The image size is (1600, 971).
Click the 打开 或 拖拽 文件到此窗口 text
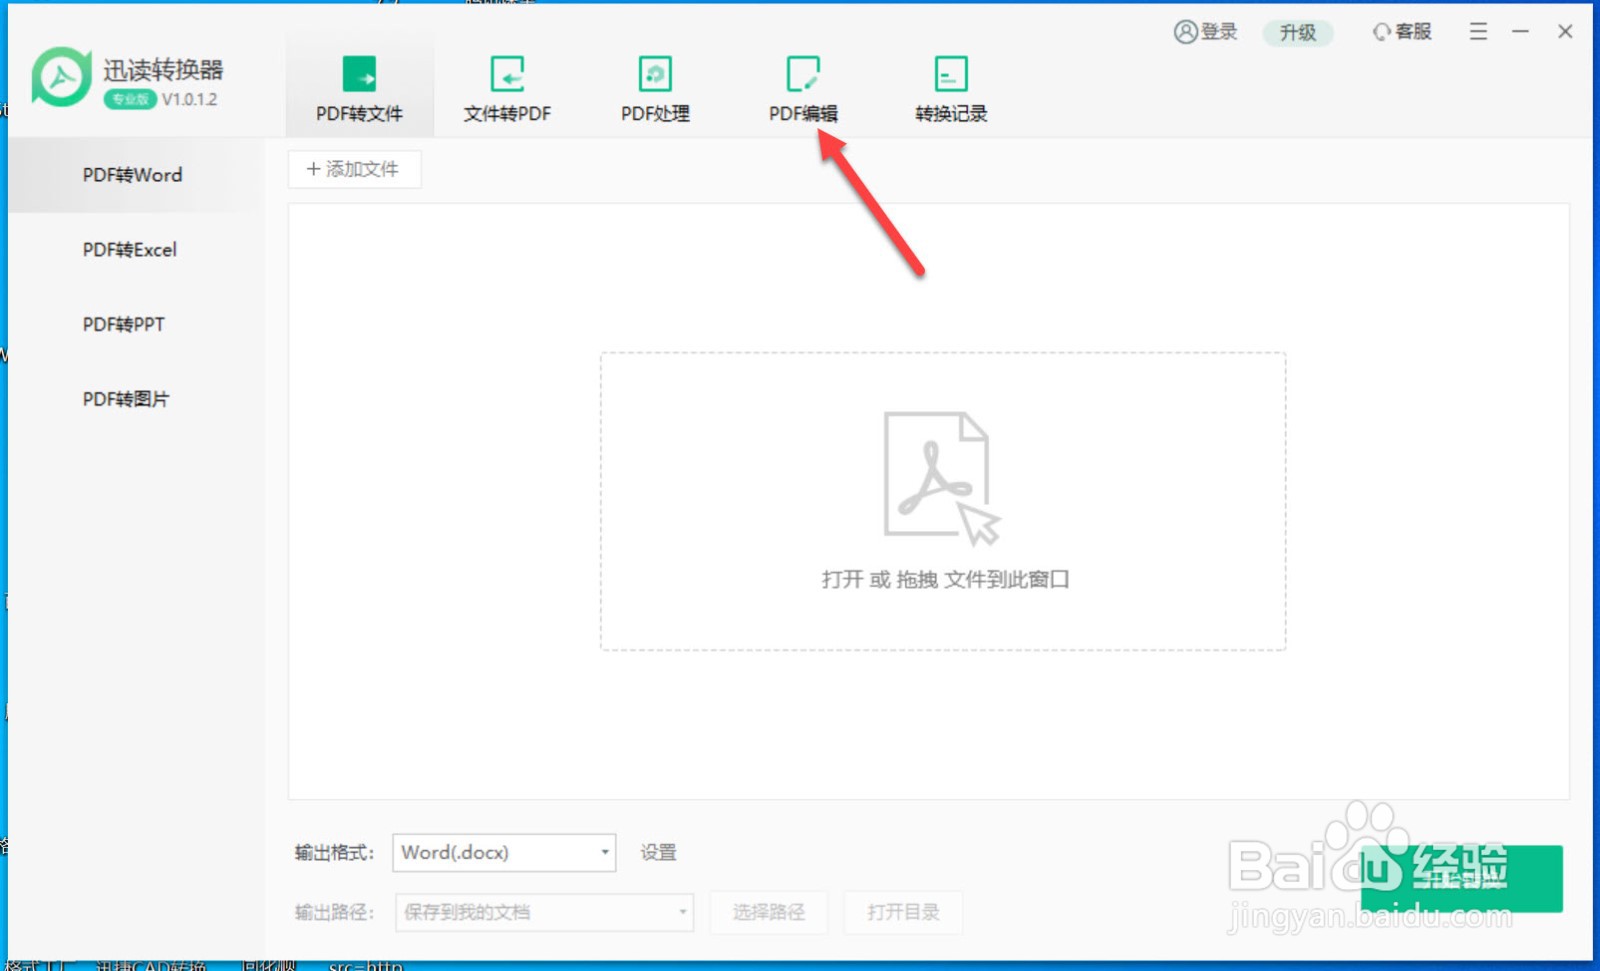pos(945,579)
